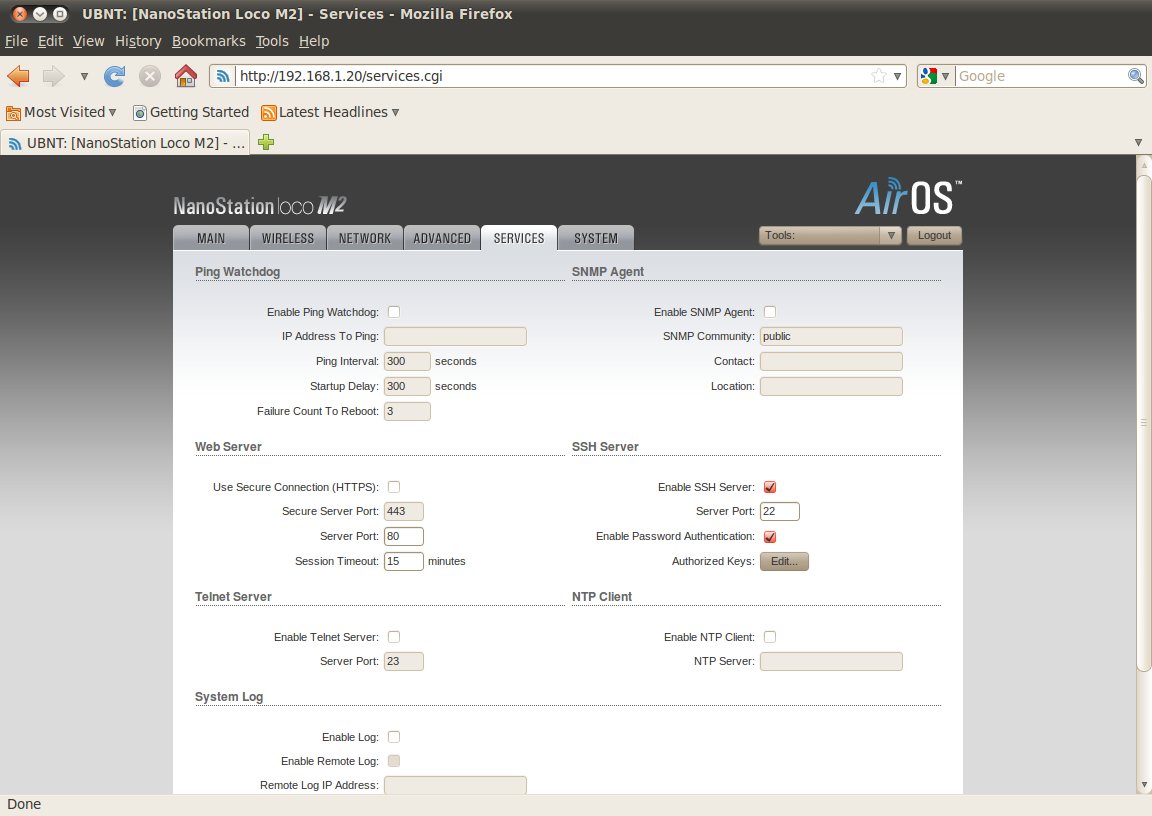Screen dimensions: 1152x816
Task: Enable the Ping Watchdog checkbox
Action: 394,312
